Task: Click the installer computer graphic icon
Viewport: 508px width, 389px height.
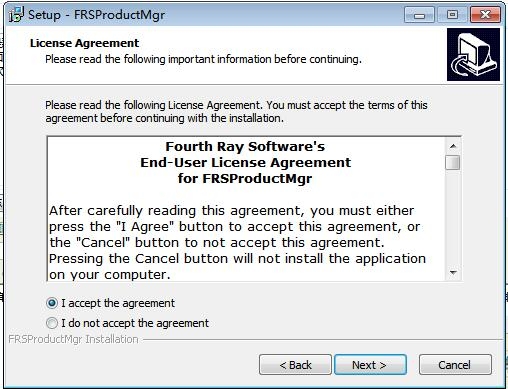Action: (x=473, y=54)
